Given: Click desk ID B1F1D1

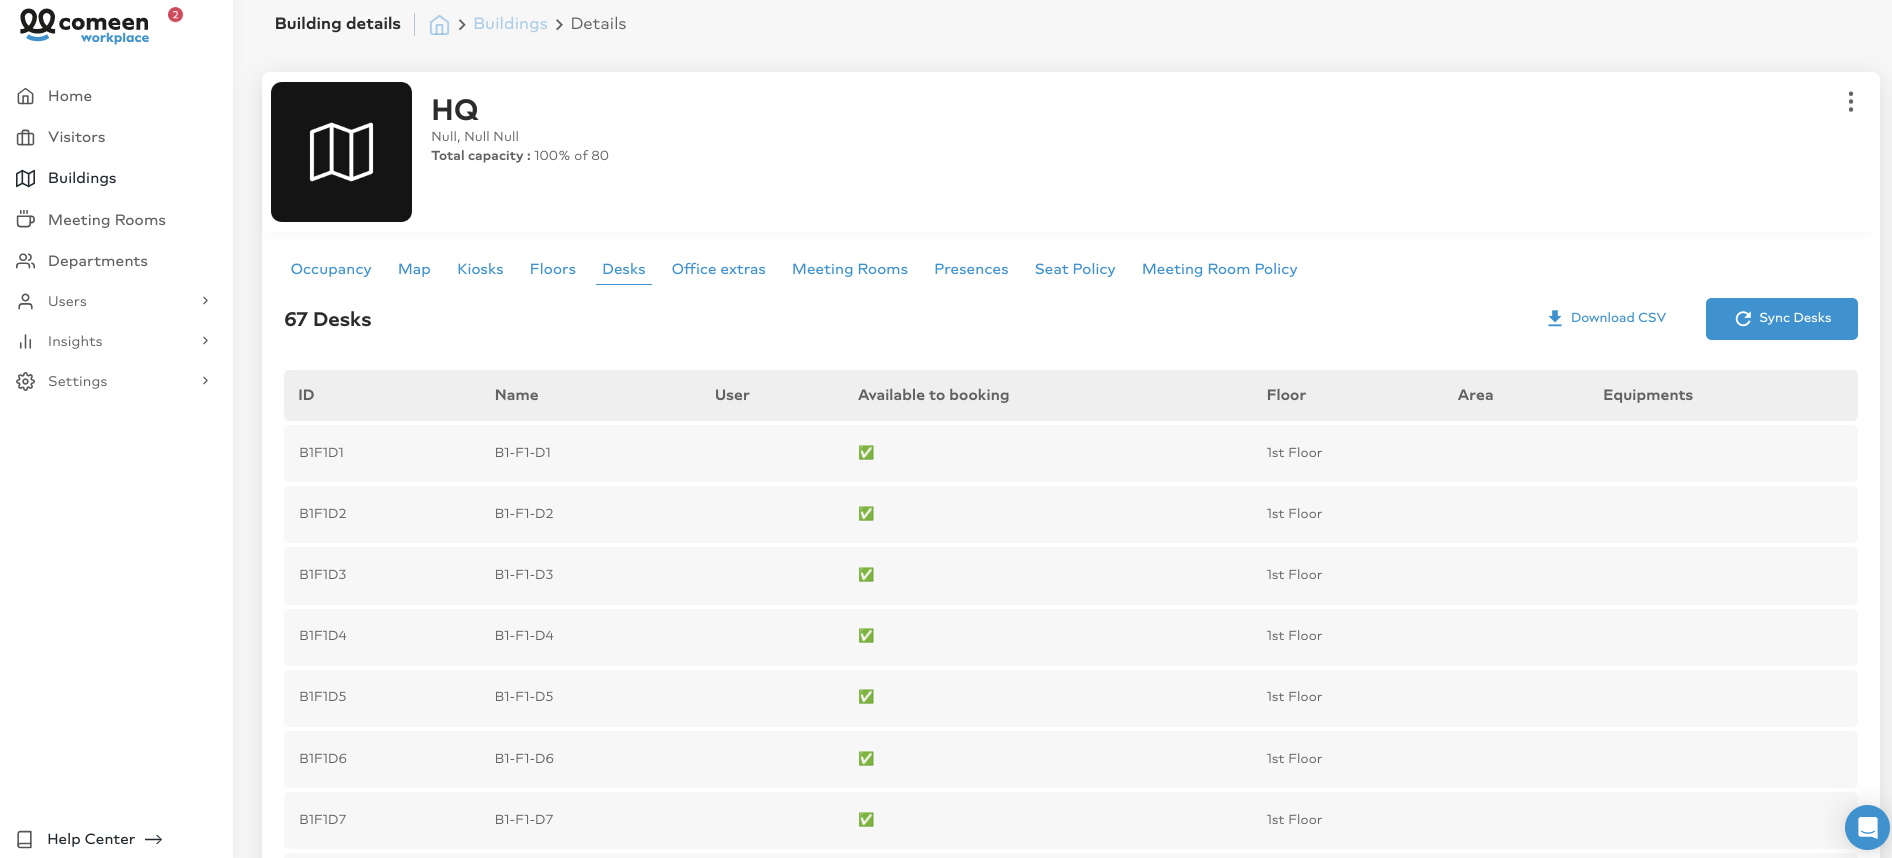Looking at the screenshot, I should (321, 453).
